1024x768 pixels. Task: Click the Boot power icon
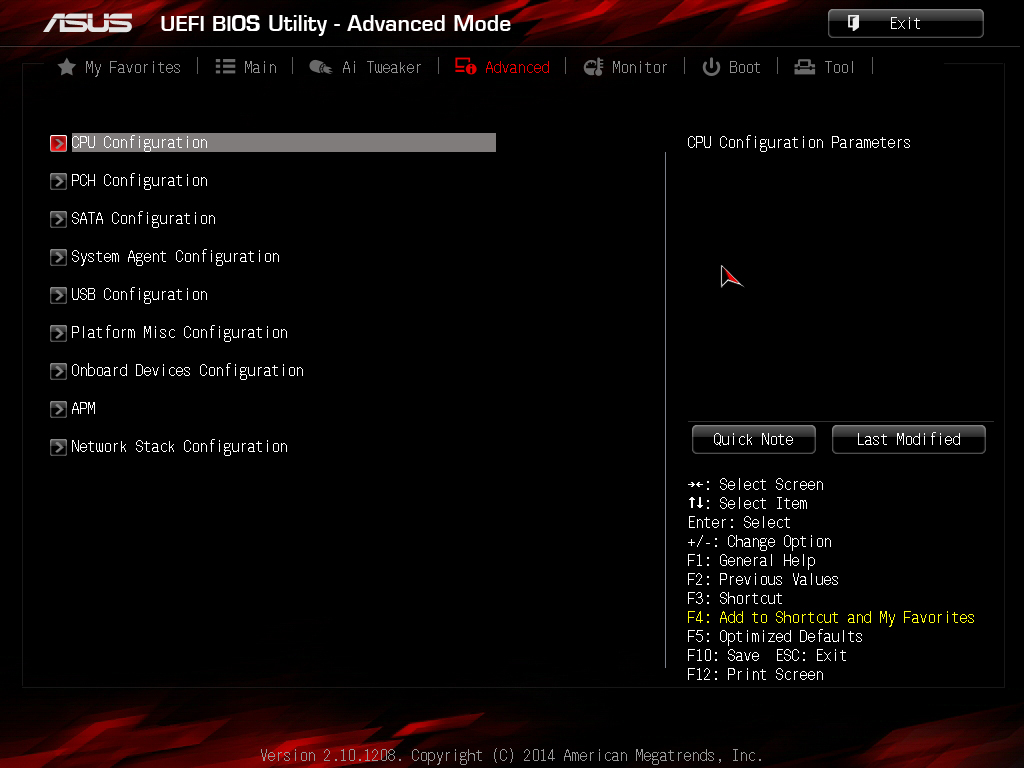(711, 67)
